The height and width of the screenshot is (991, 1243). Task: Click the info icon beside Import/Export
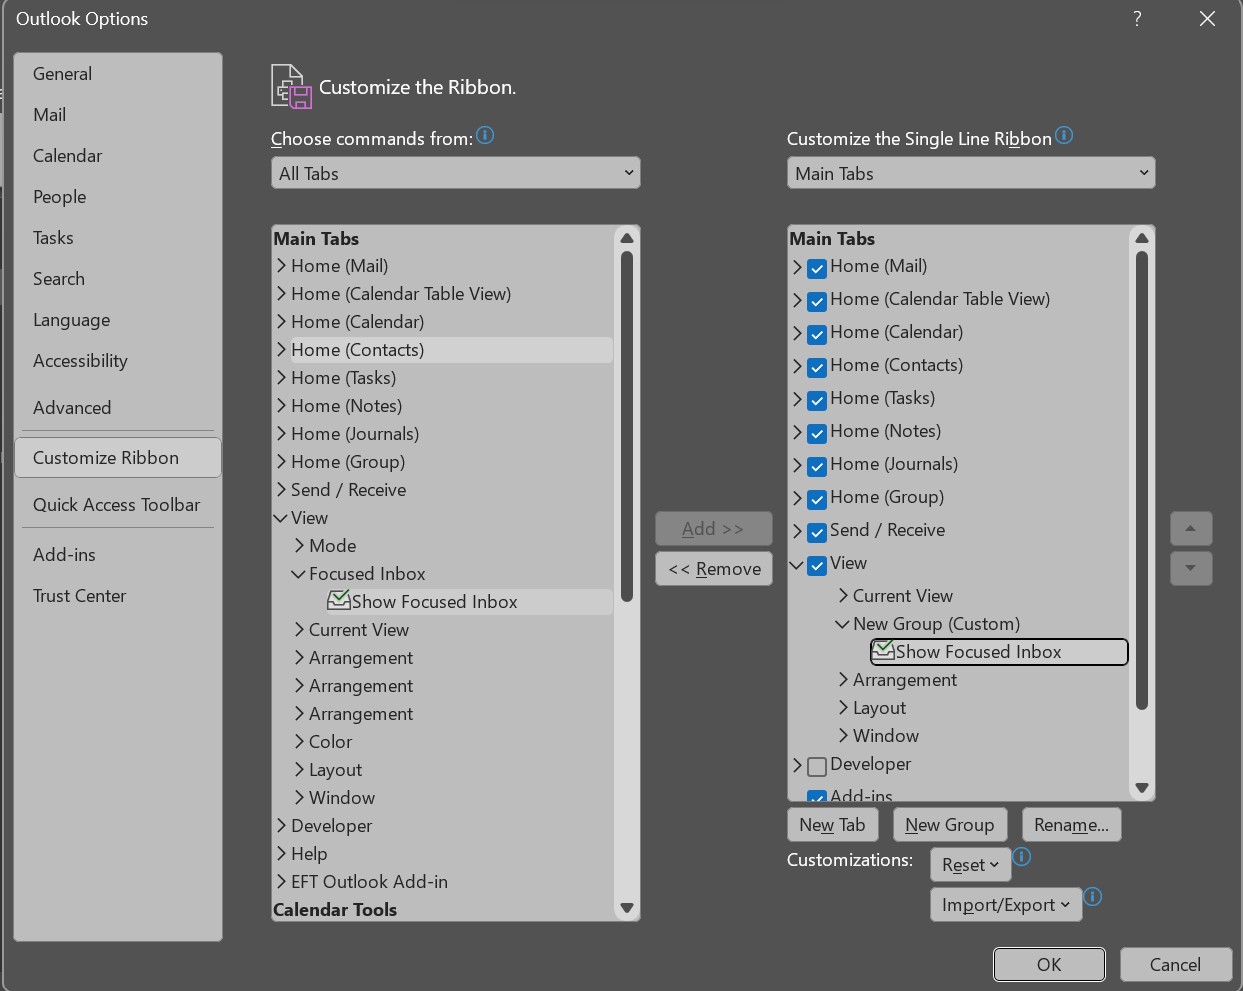[x=1093, y=897]
